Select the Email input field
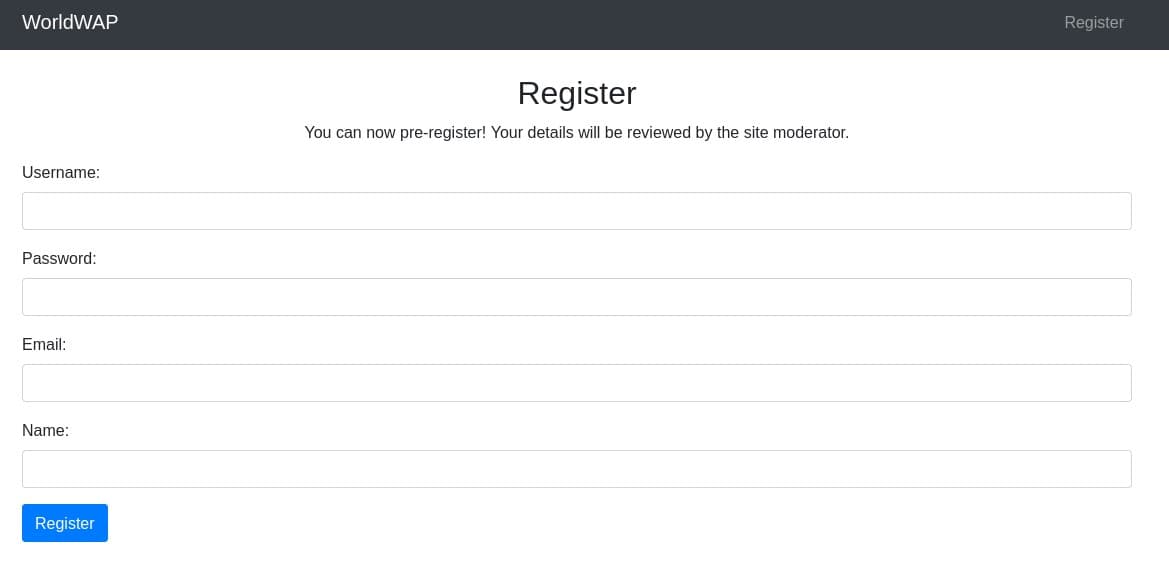This screenshot has width=1169, height=561. coord(576,383)
